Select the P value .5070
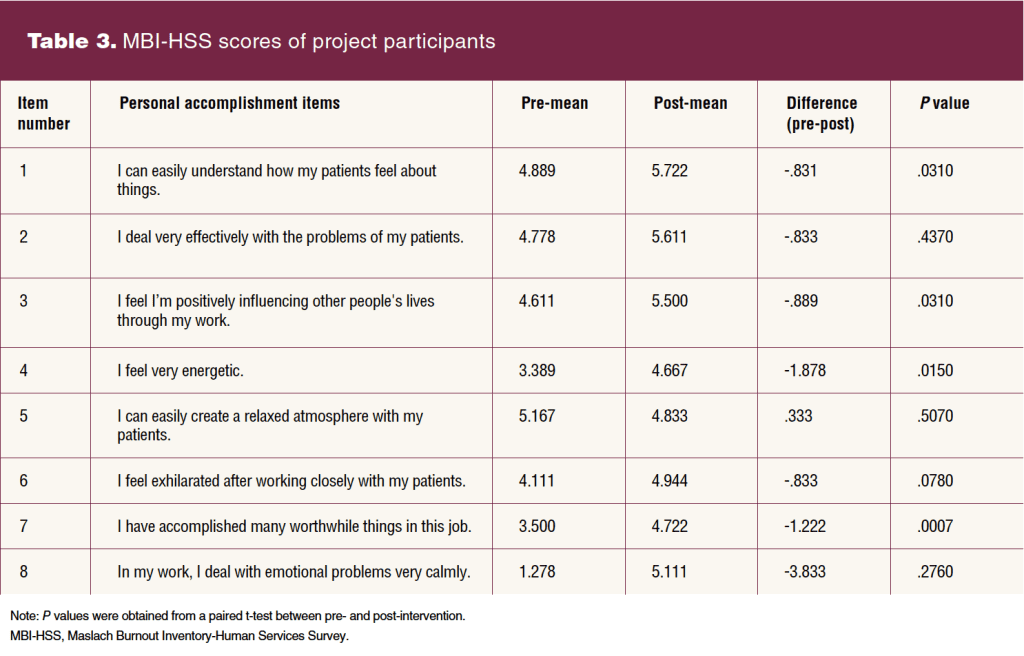 [935, 417]
